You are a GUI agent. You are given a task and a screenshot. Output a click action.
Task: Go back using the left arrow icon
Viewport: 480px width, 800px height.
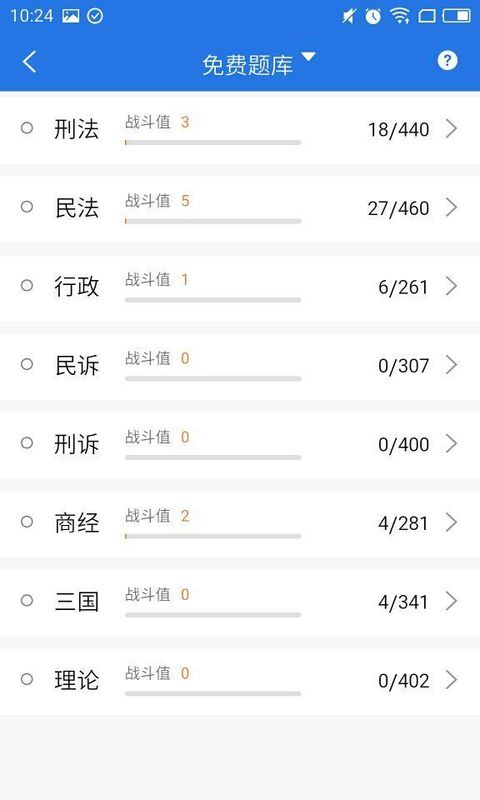coord(30,62)
